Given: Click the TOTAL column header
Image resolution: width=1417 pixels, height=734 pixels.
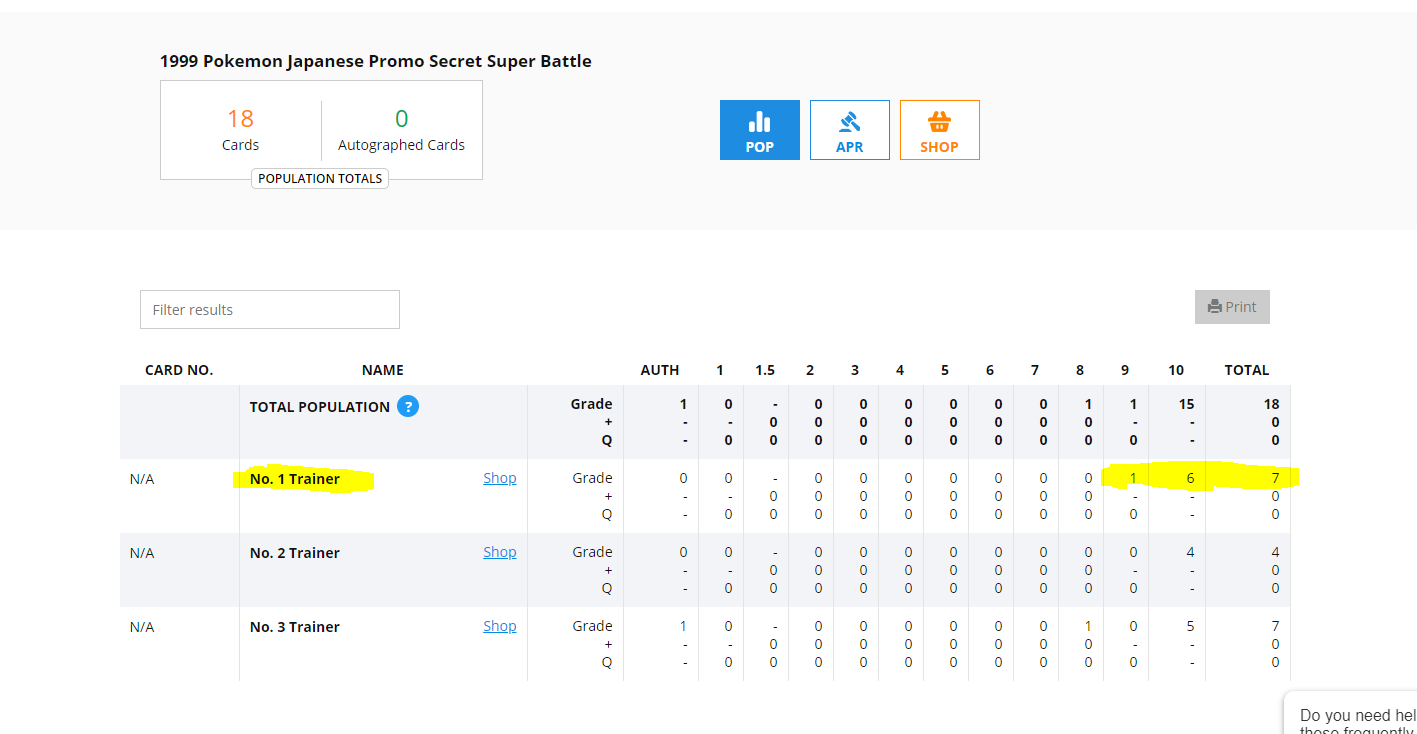Looking at the screenshot, I should pos(1247,370).
